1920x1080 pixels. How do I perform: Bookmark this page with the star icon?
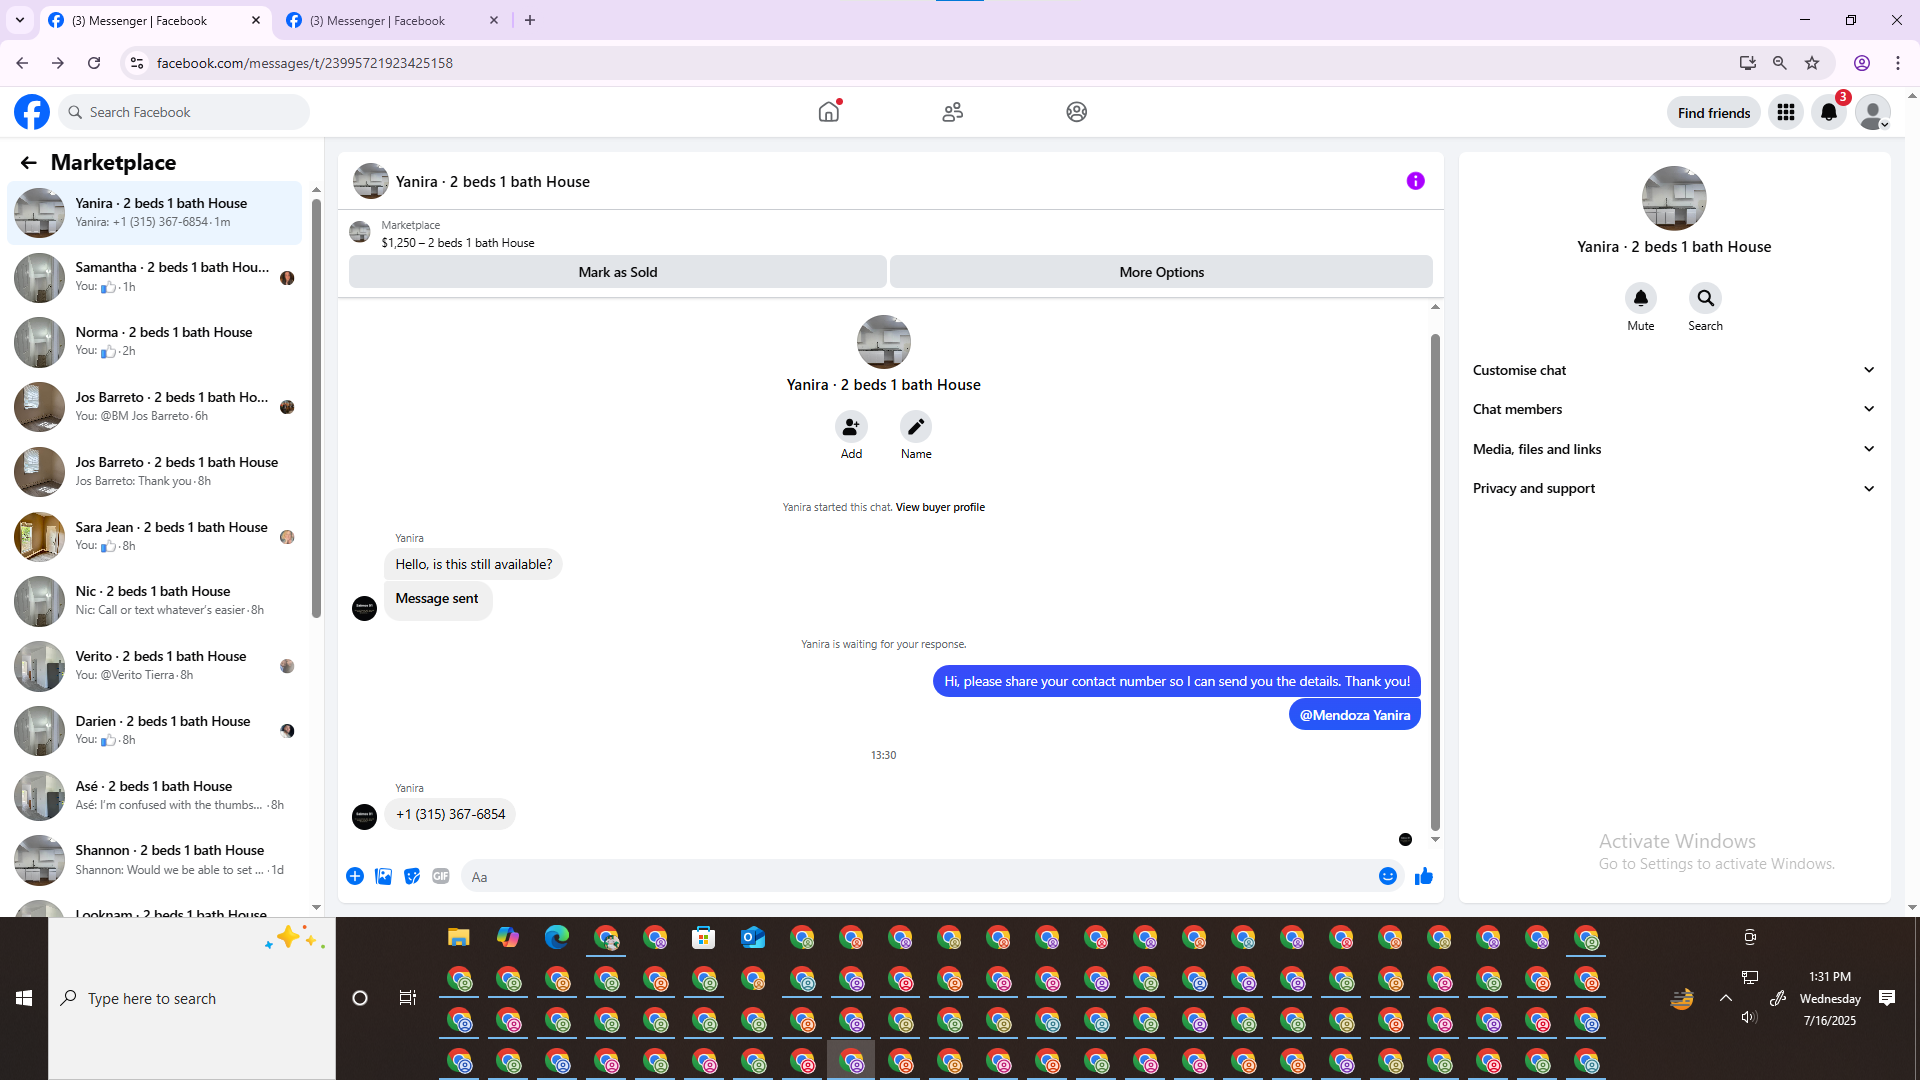(x=1812, y=63)
